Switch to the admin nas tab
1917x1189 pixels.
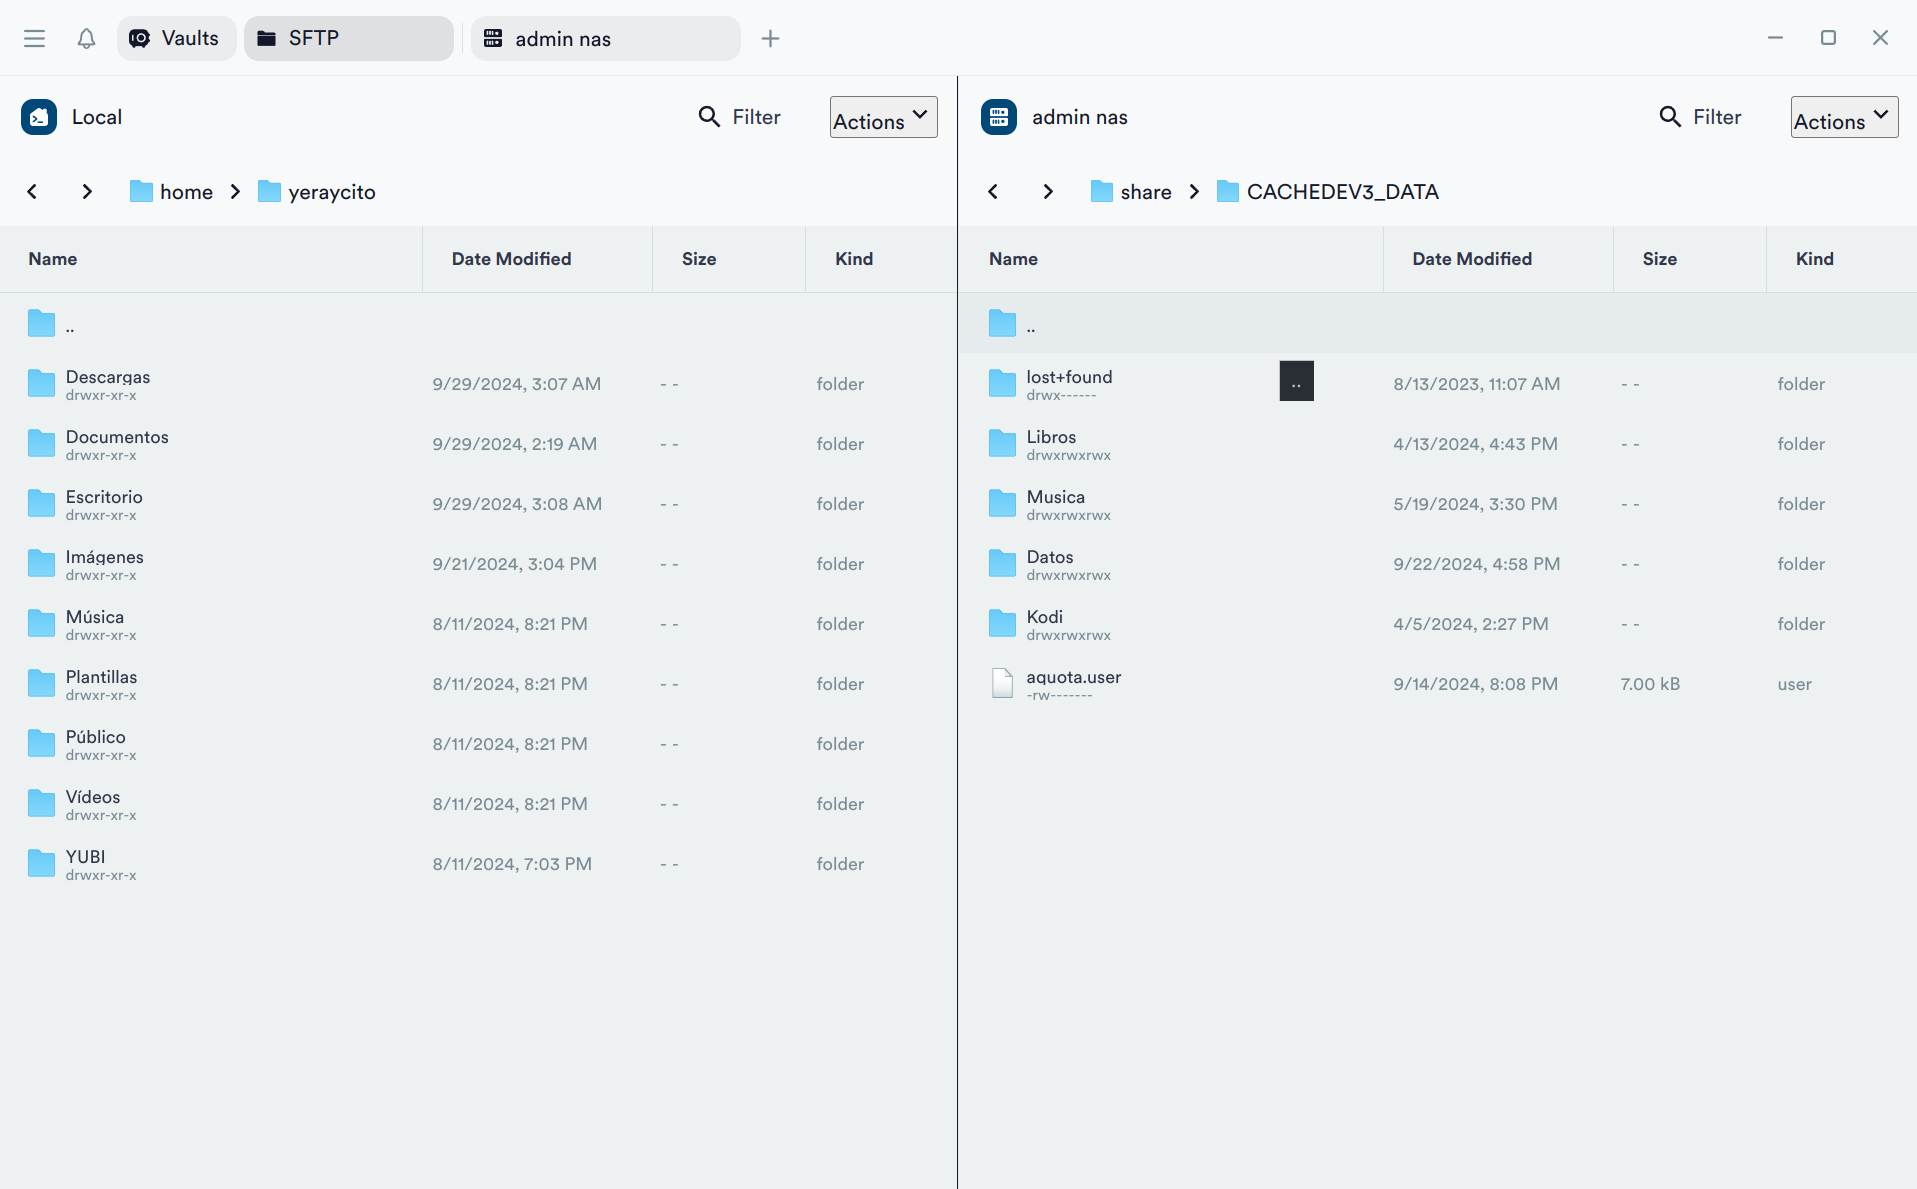605,38
